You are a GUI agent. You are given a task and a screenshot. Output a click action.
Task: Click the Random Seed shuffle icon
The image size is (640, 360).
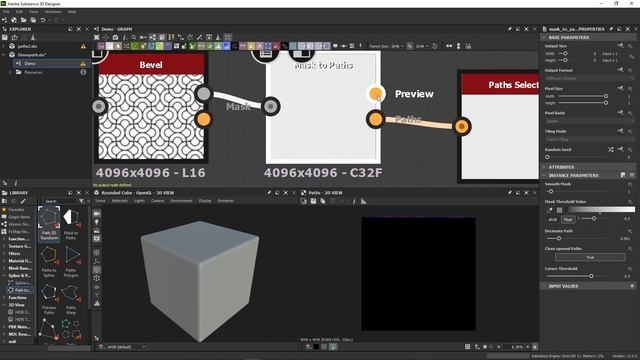coord(611,149)
